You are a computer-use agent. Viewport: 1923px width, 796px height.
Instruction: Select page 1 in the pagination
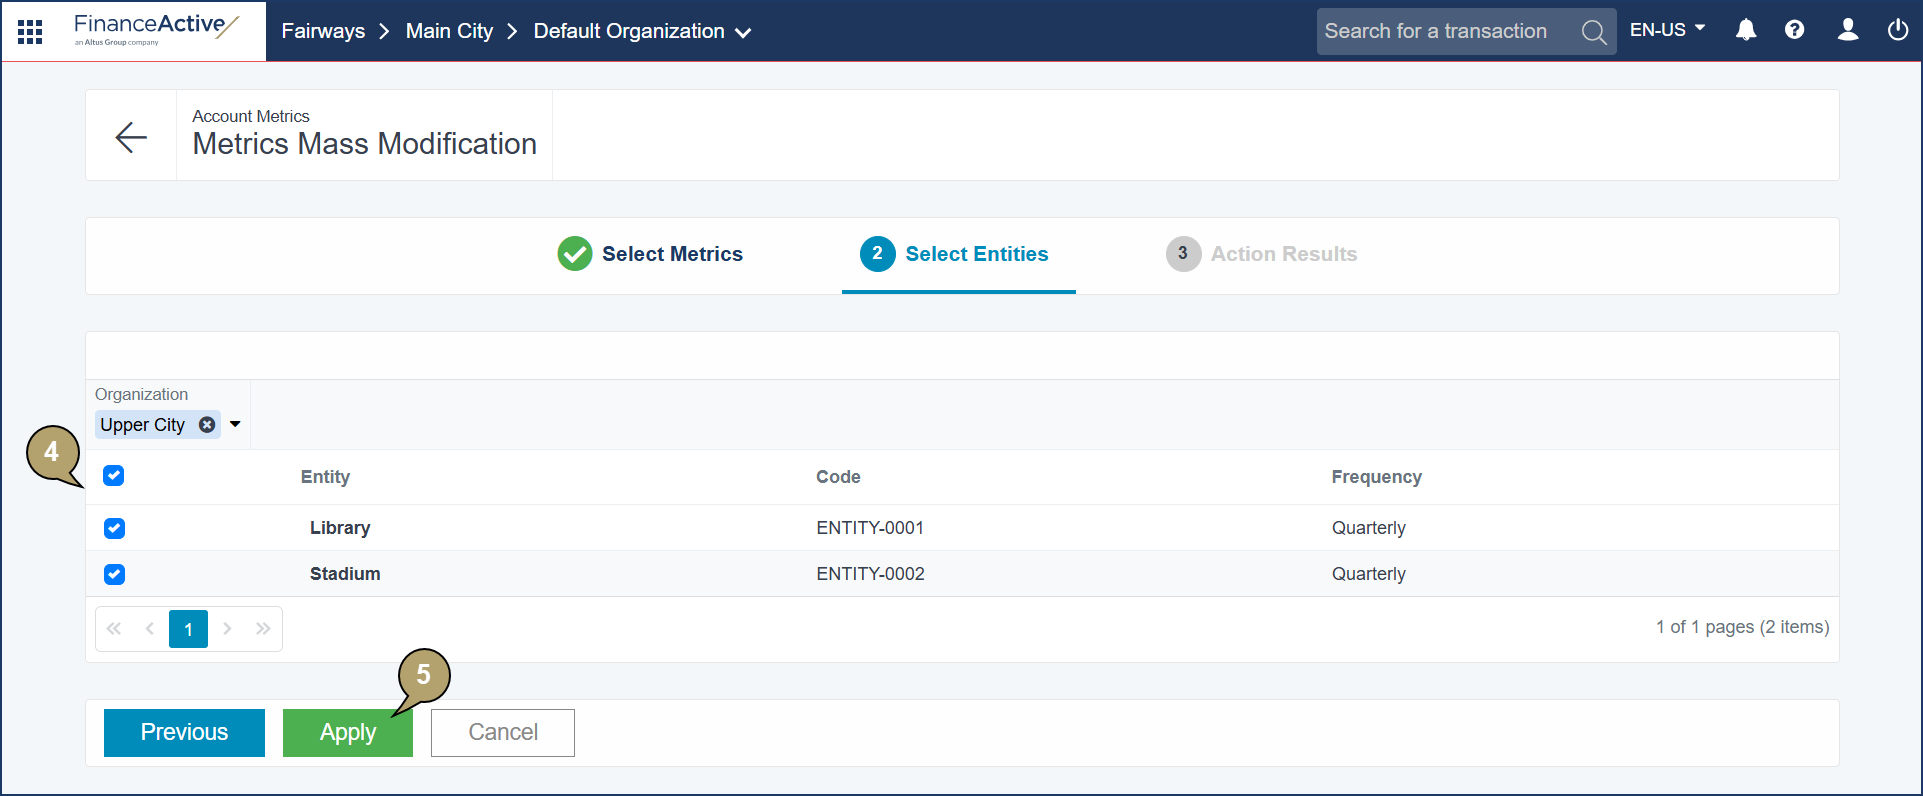[188, 629]
